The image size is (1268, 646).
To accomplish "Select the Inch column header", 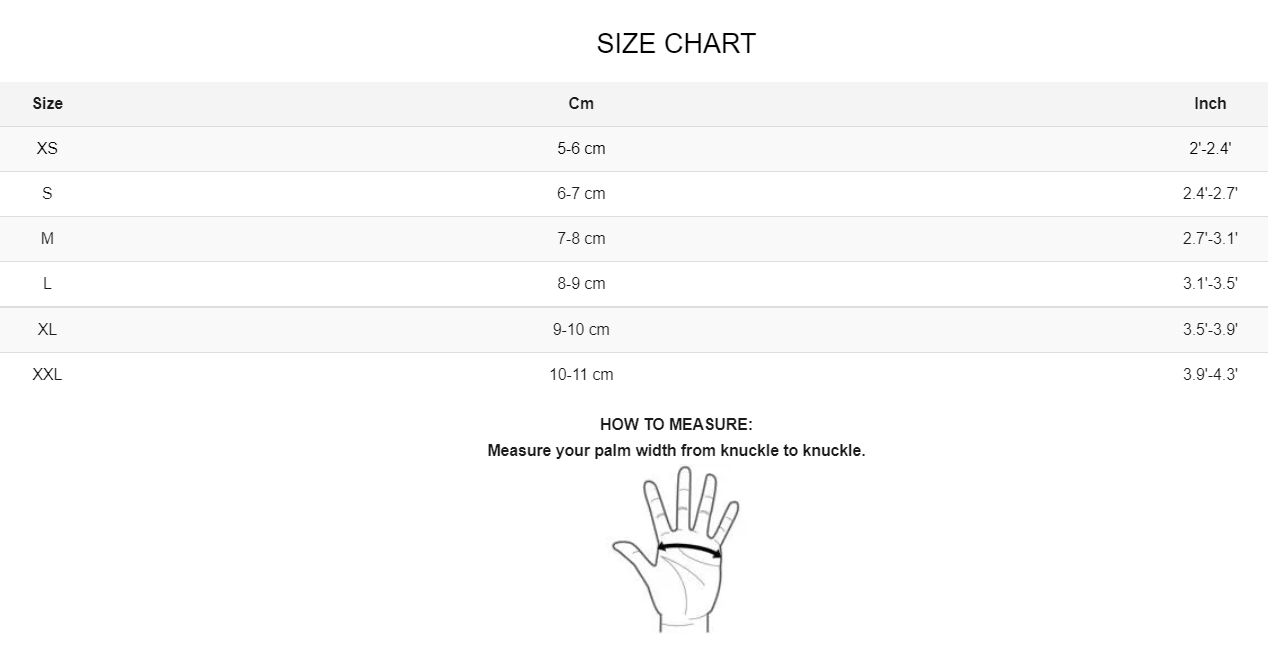I will pos(1210,103).
